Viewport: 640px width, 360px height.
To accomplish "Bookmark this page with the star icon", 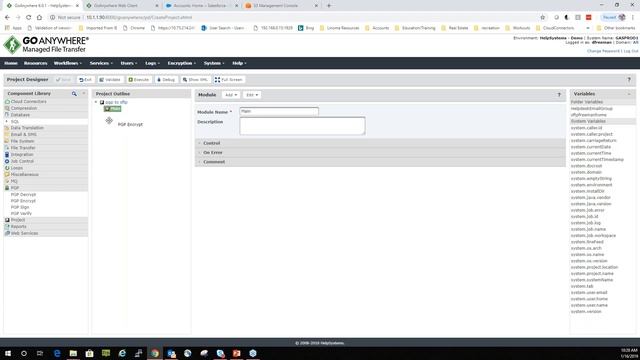I will click(542, 18).
